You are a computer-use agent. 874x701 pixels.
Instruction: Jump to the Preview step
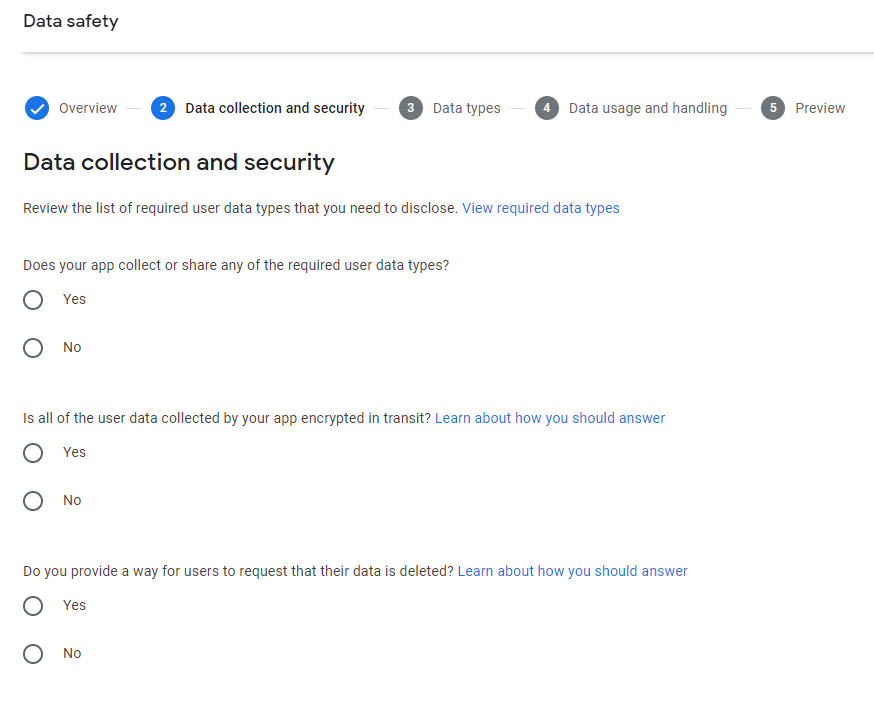point(820,108)
